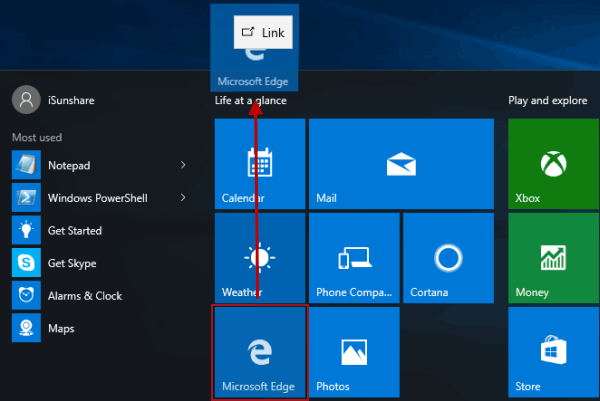The height and width of the screenshot is (401, 600).
Task: Open the Money tile
Action: click(x=553, y=258)
